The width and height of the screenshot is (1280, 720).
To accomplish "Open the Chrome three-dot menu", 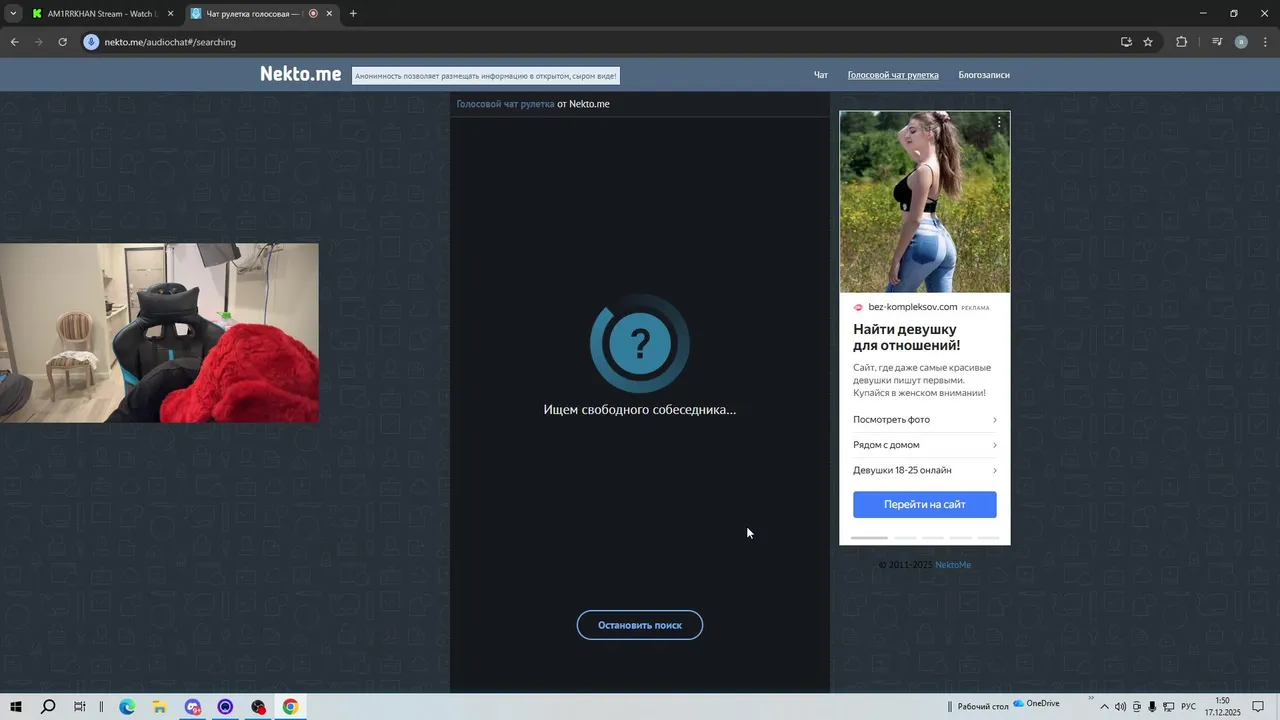I will 1264,42.
